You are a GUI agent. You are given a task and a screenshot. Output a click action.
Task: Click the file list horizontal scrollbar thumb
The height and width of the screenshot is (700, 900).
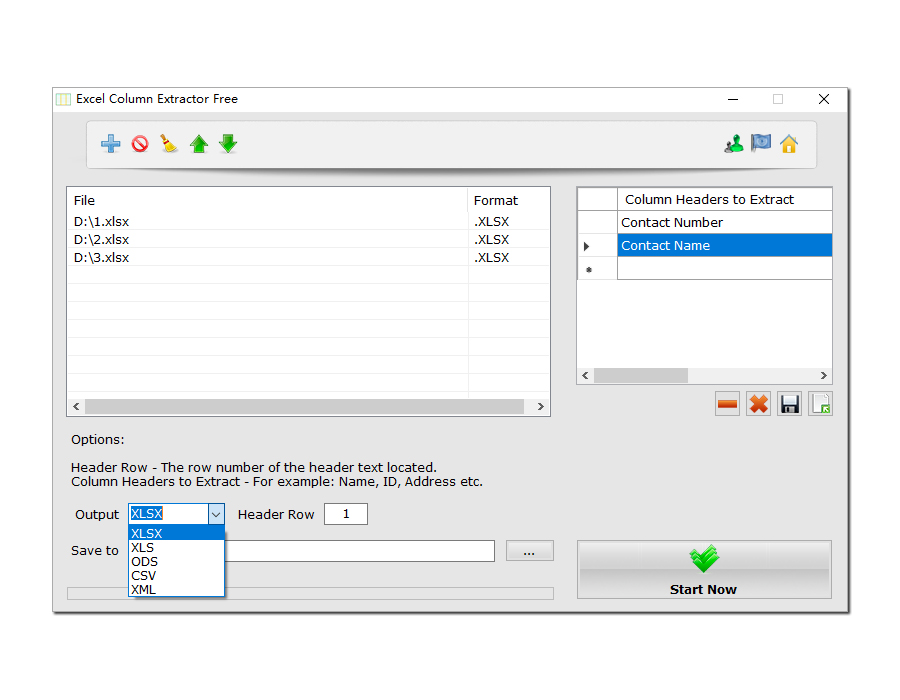[x=304, y=406]
